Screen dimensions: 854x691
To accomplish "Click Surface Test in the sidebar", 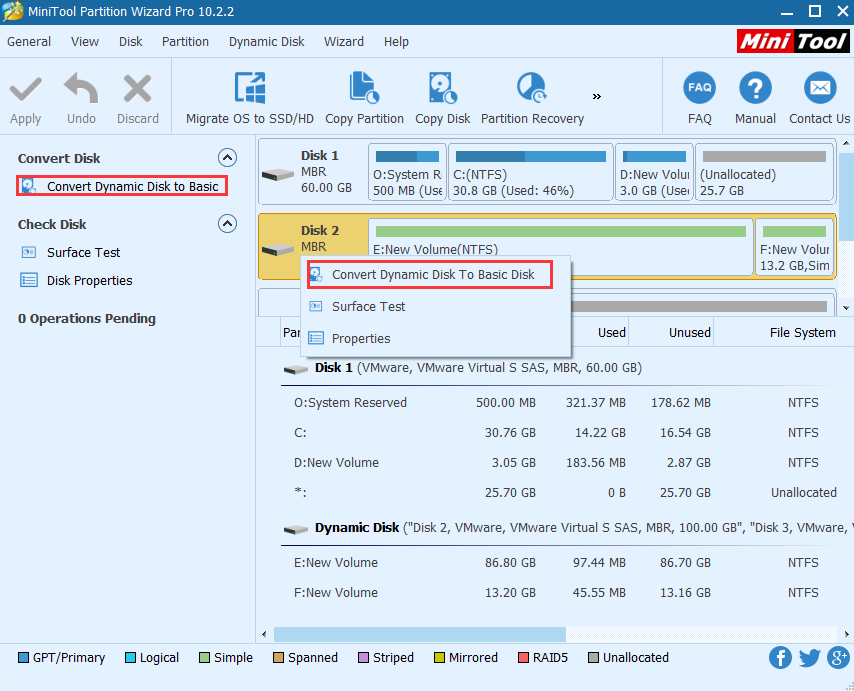I will (x=83, y=253).
